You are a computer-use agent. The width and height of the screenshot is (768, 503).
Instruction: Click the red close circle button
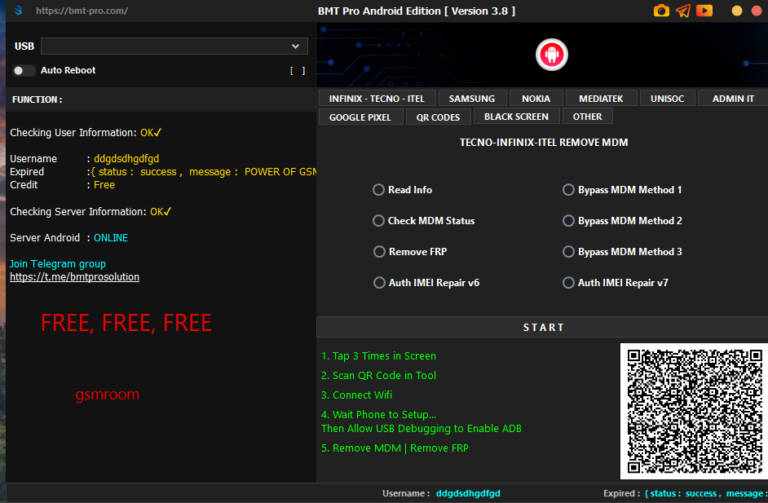[757, 11]
